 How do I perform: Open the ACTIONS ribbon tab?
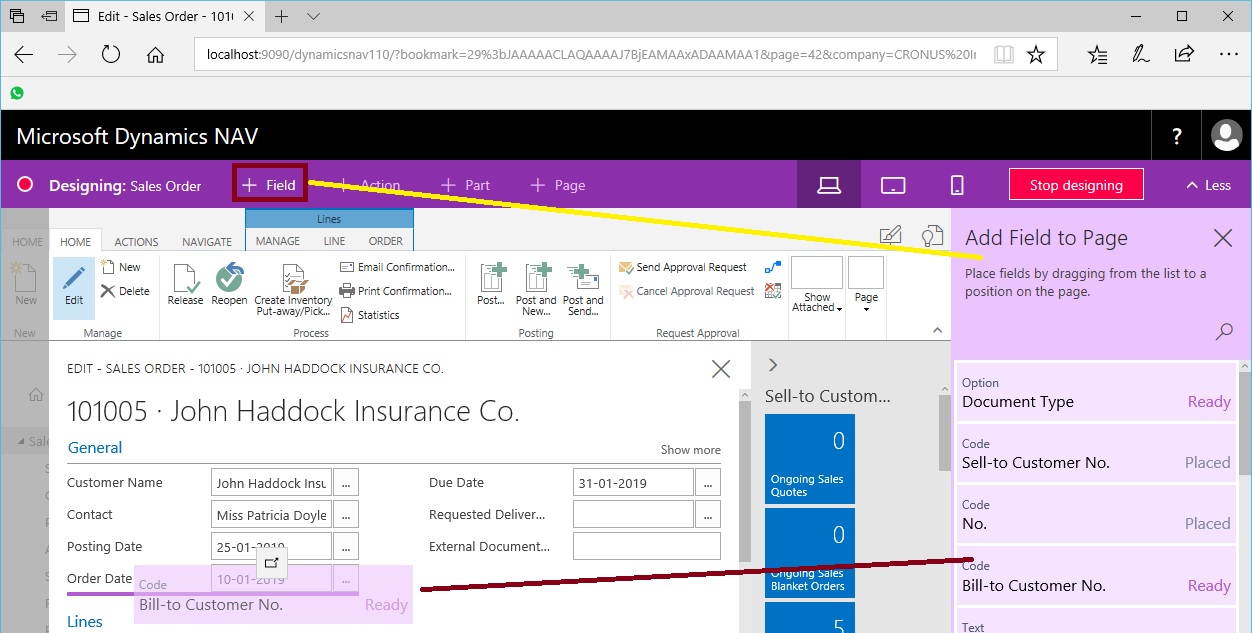click(x=136, y=242)
